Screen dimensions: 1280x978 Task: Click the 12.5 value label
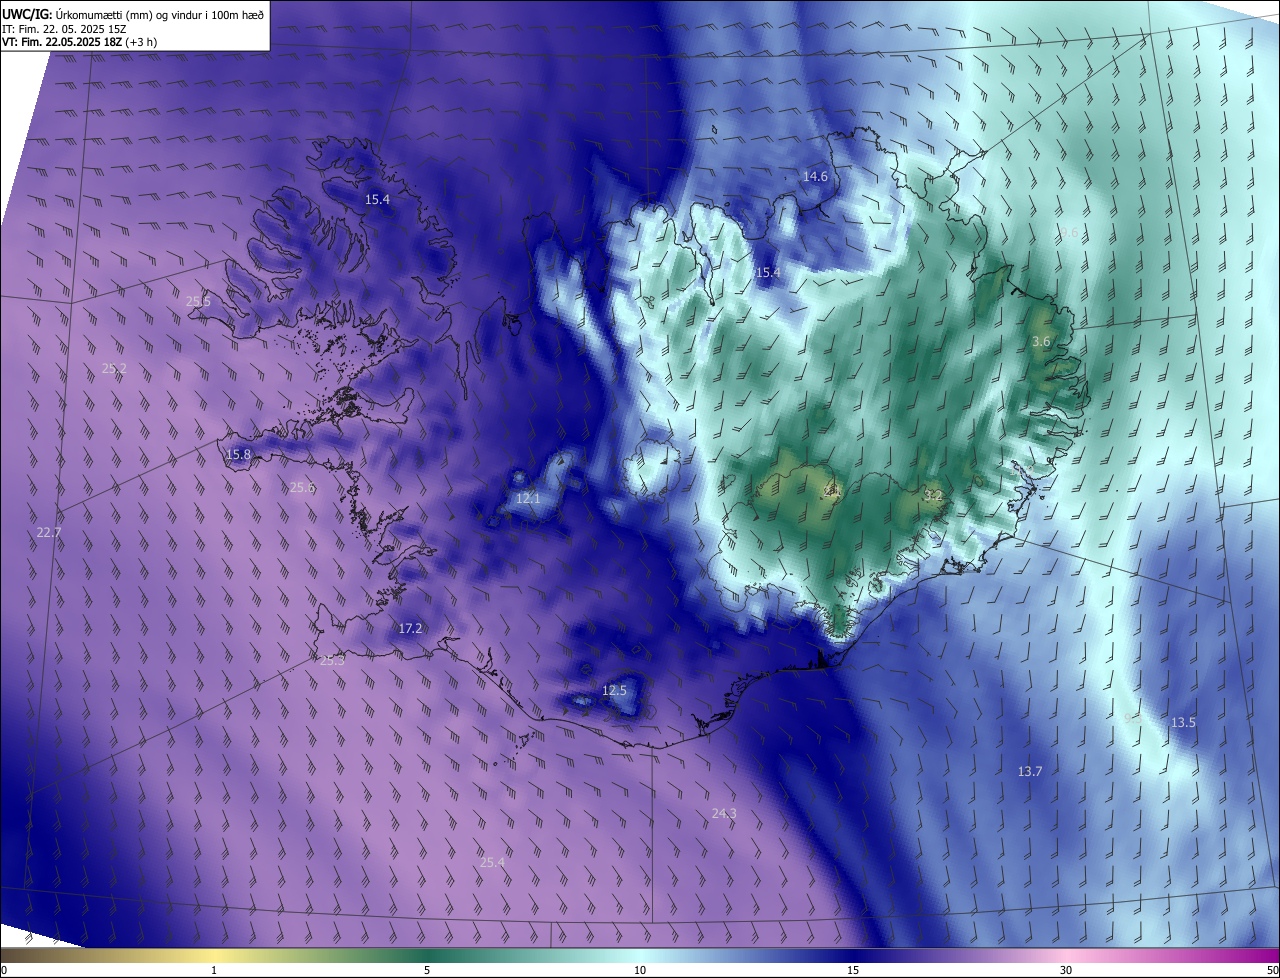614,690
